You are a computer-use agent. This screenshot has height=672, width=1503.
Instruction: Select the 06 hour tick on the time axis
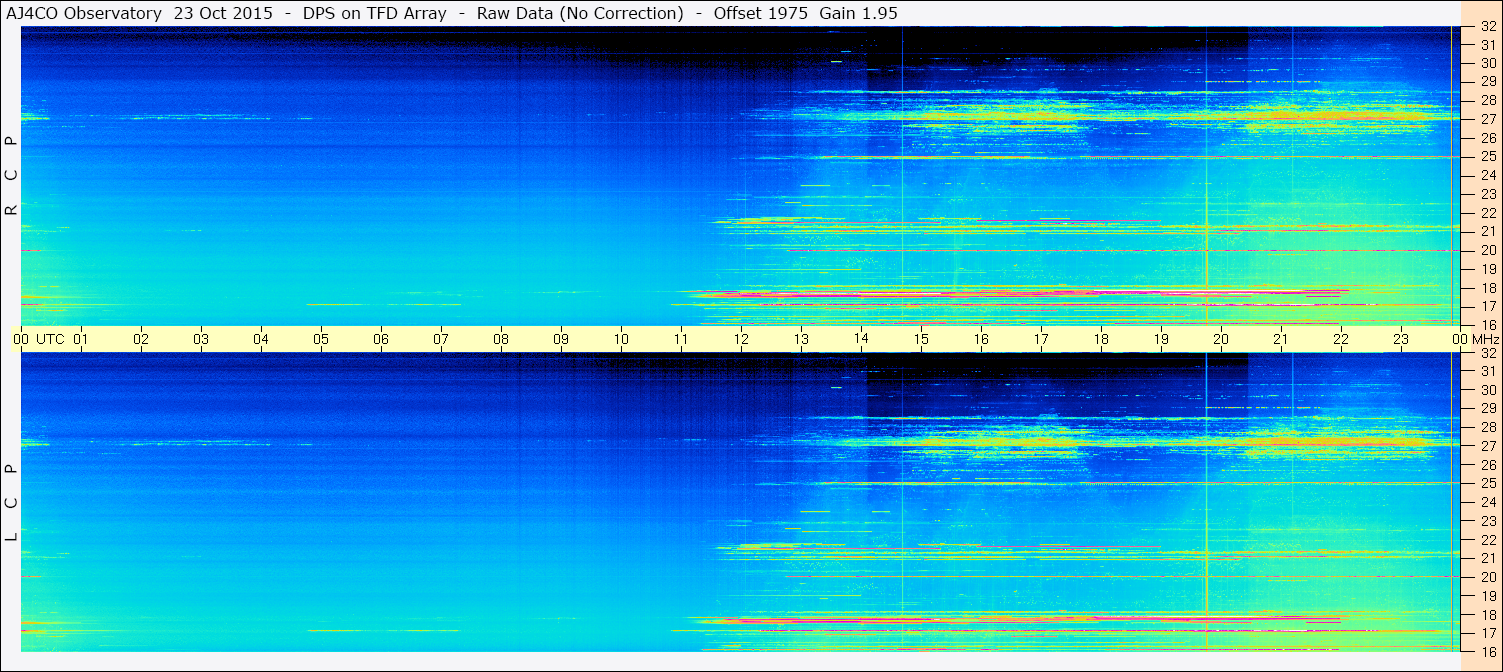click(x=381, y=339)
